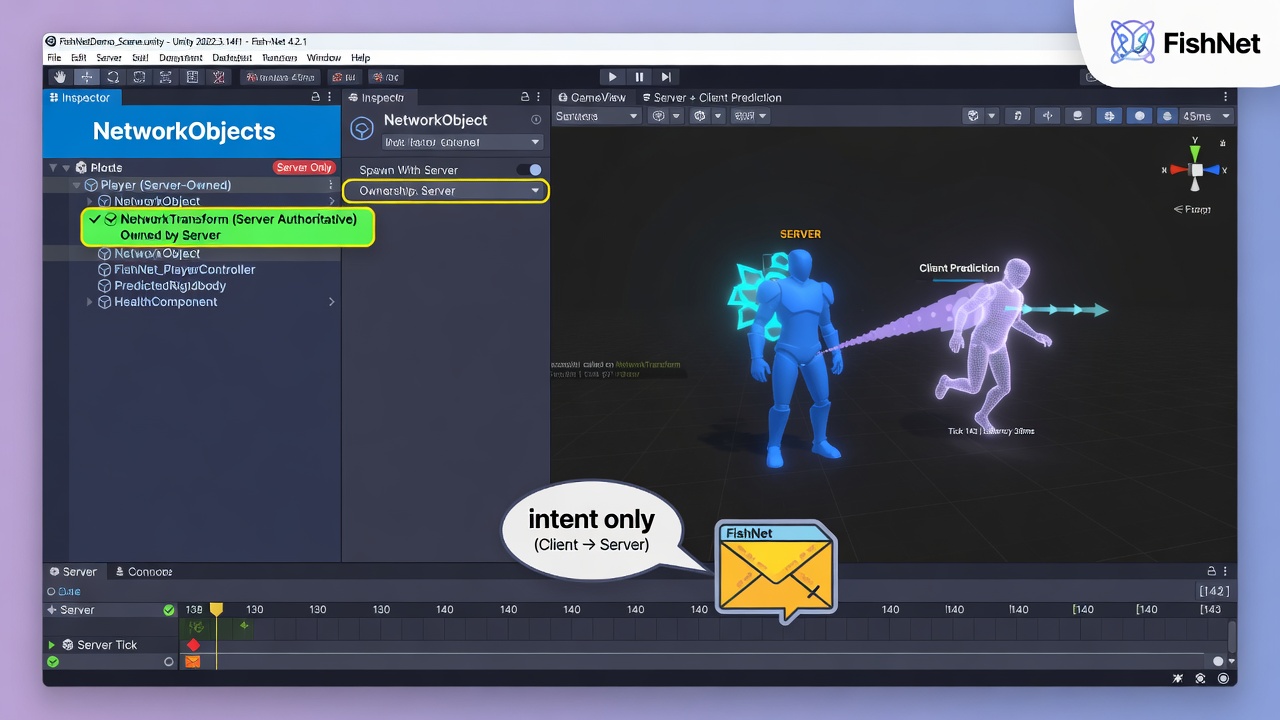Select the Console tab in bottom panel
Viewport: 1280px width, 720px height.
(144, 572)
